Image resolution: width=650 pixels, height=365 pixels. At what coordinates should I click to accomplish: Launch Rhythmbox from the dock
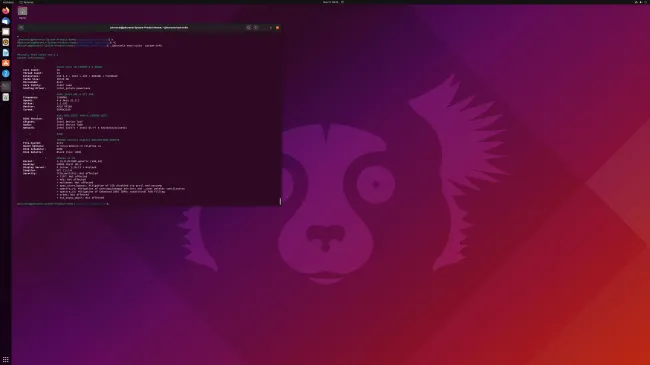[6, 42]
